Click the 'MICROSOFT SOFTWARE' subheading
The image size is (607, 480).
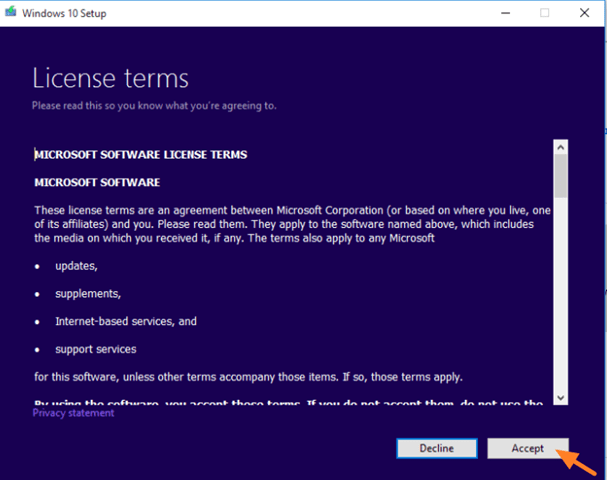click(97, 182)
